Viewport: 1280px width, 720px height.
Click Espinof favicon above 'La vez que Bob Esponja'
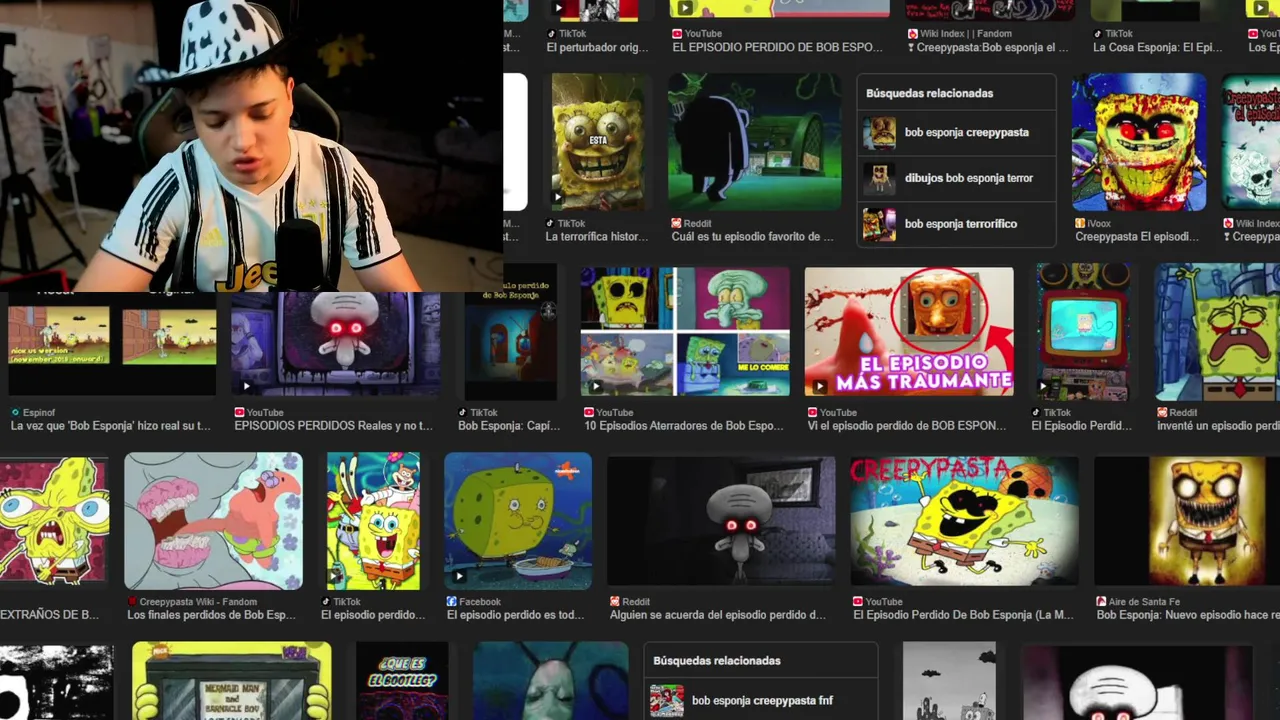coord(15,412)
